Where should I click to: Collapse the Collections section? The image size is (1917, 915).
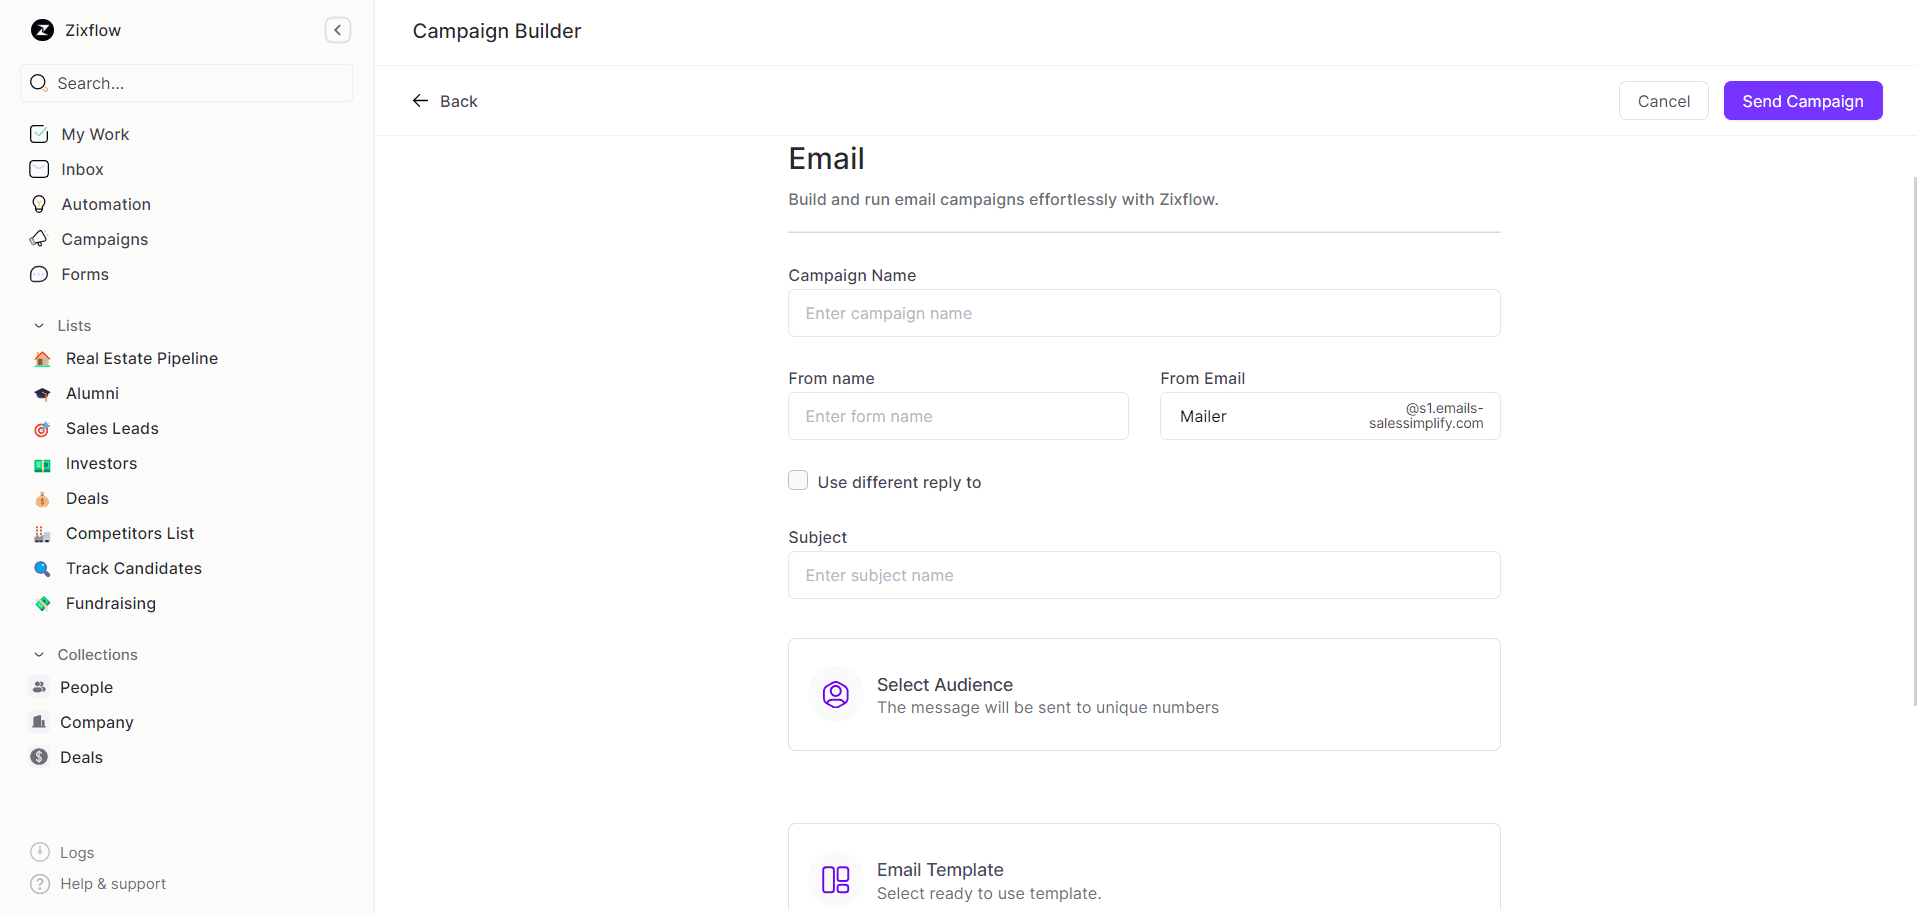[x=38, y=654]
